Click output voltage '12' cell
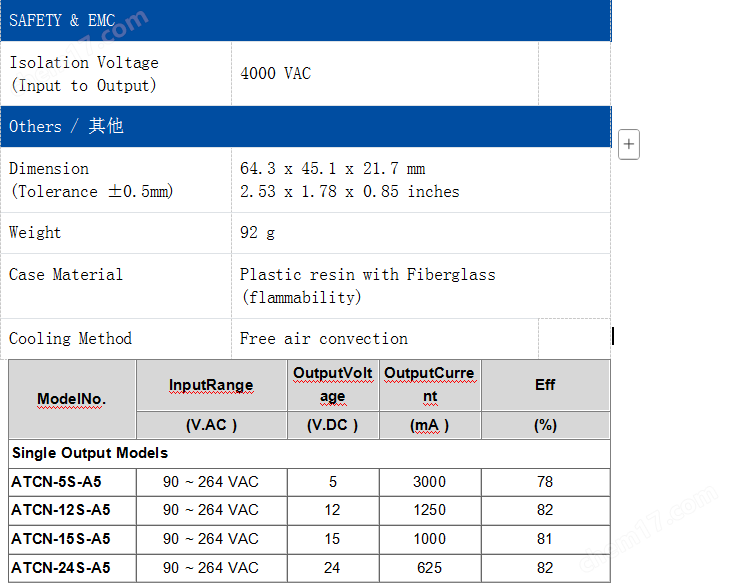Viewport: 729px width, 583px height. click(333, 510)
